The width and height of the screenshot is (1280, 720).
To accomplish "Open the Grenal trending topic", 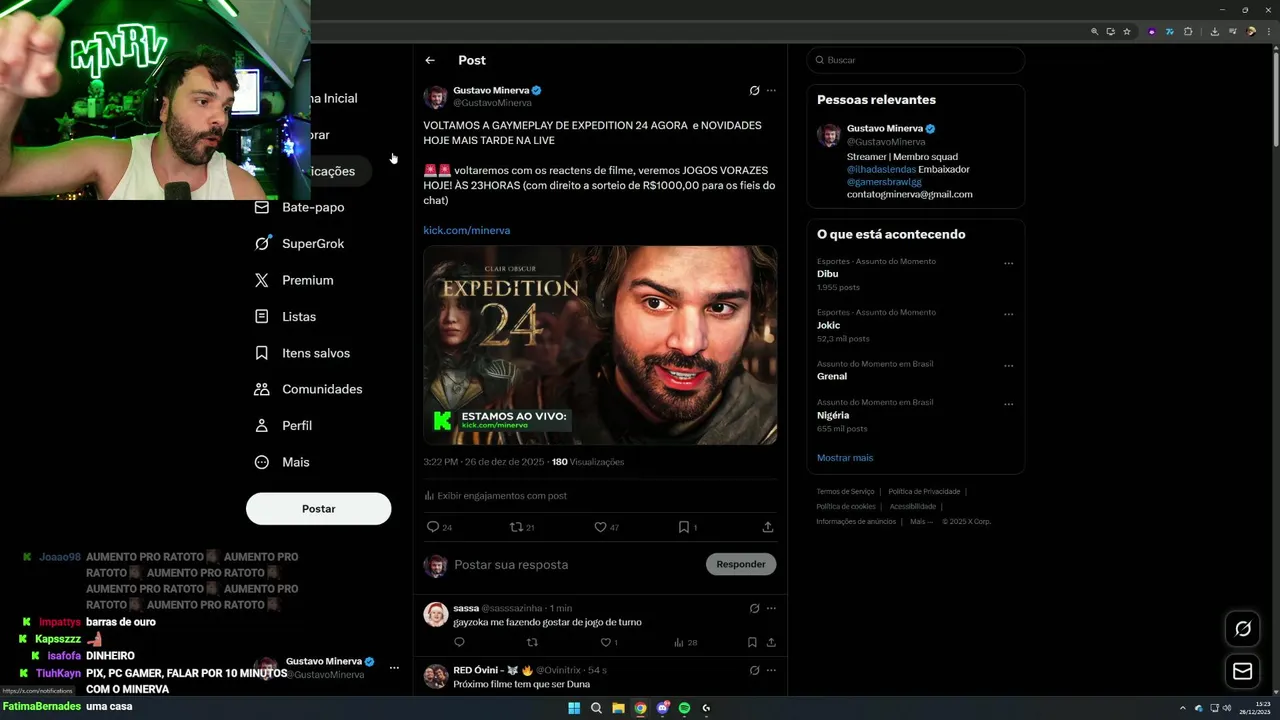I will click(832, 376).
